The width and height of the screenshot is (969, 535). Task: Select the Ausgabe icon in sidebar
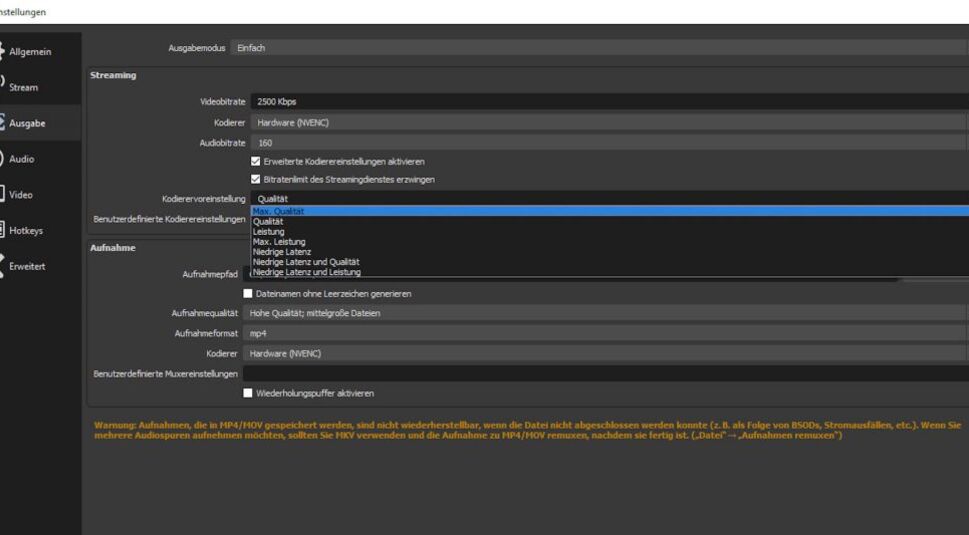(x=3, y=123)
